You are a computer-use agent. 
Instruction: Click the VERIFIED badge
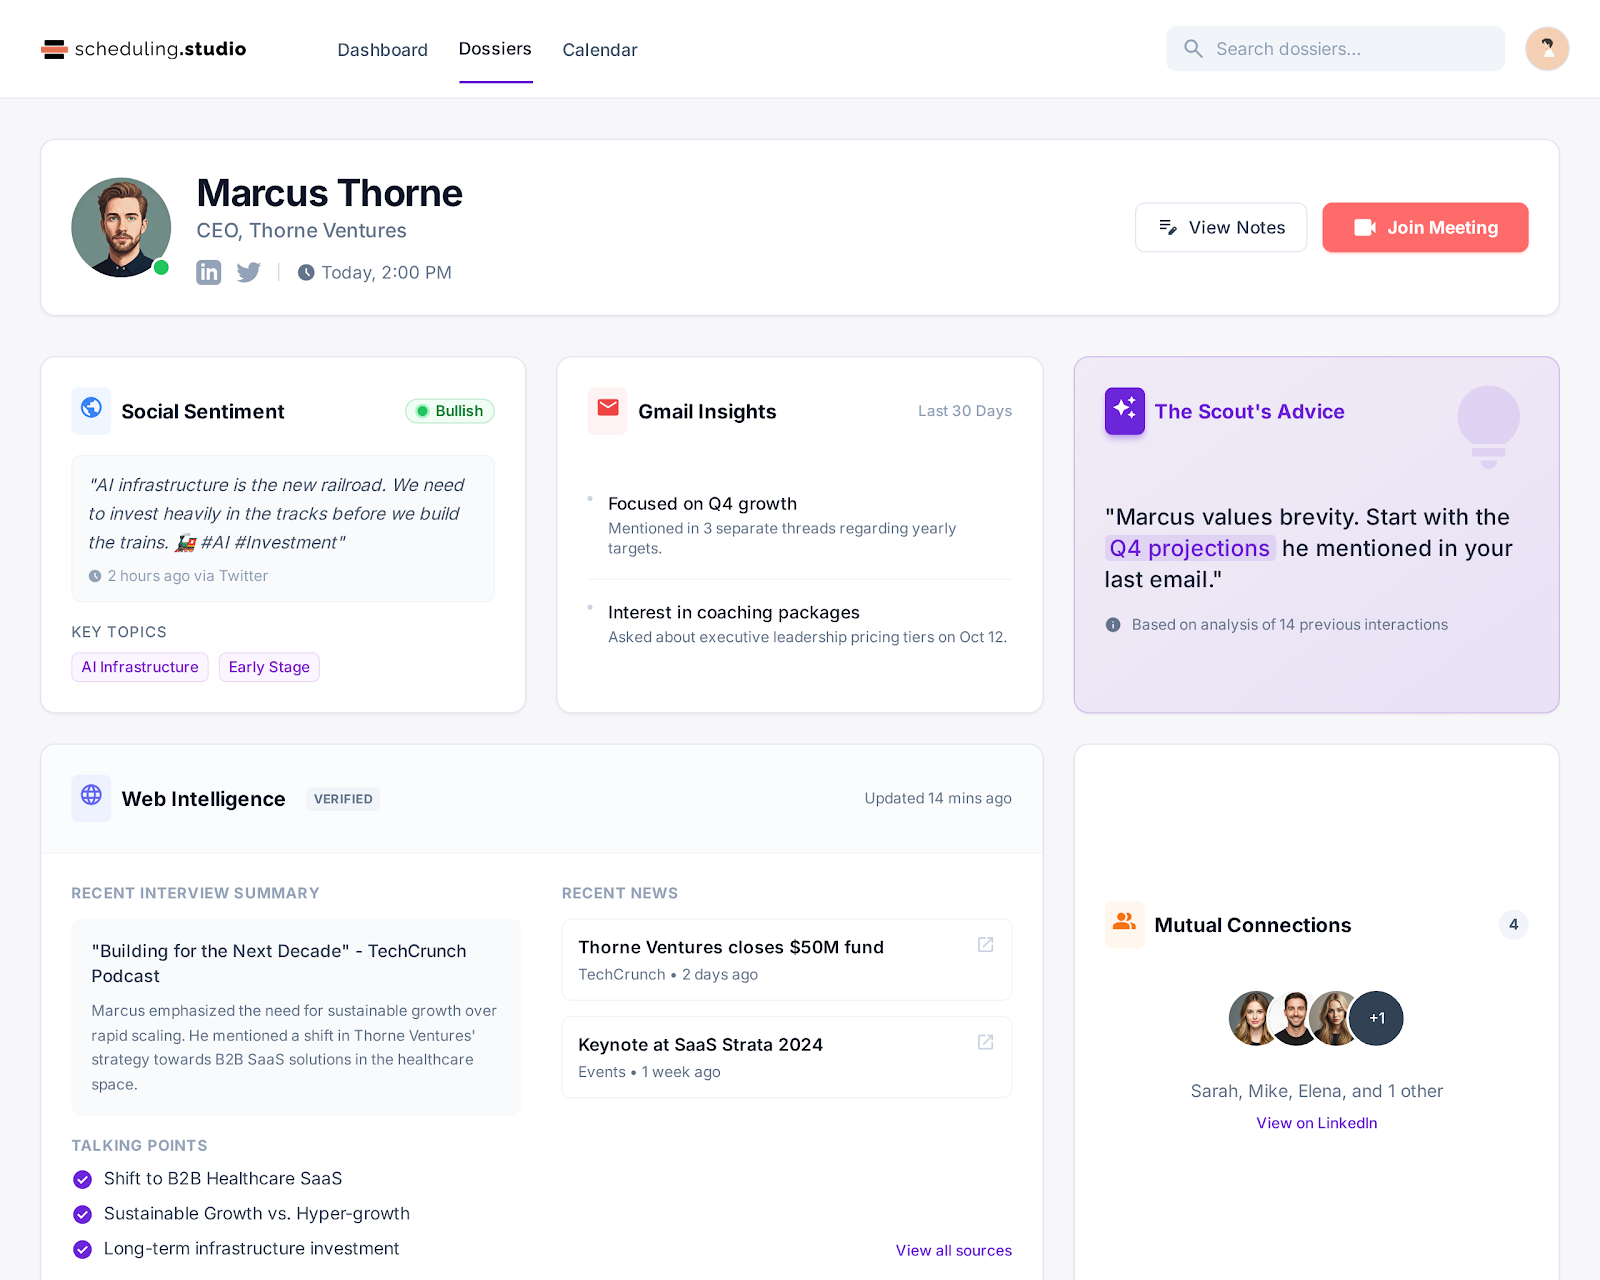tap(343, 799)
